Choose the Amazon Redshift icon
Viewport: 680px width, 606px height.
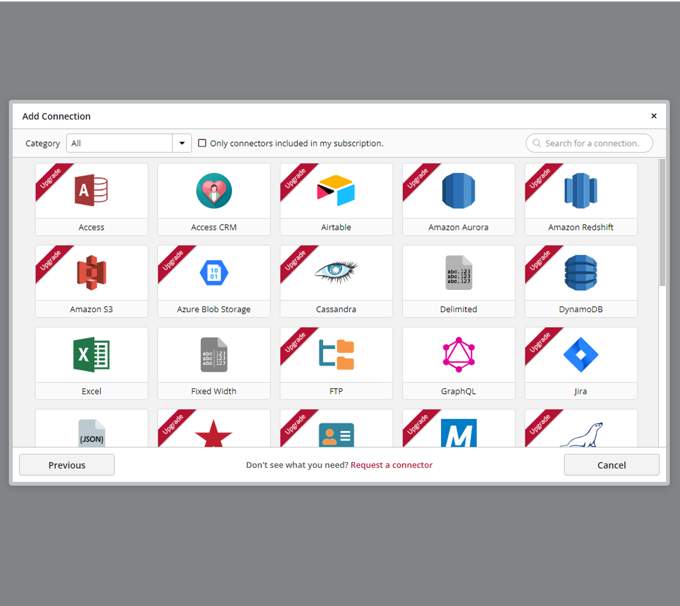coord(581,190)
